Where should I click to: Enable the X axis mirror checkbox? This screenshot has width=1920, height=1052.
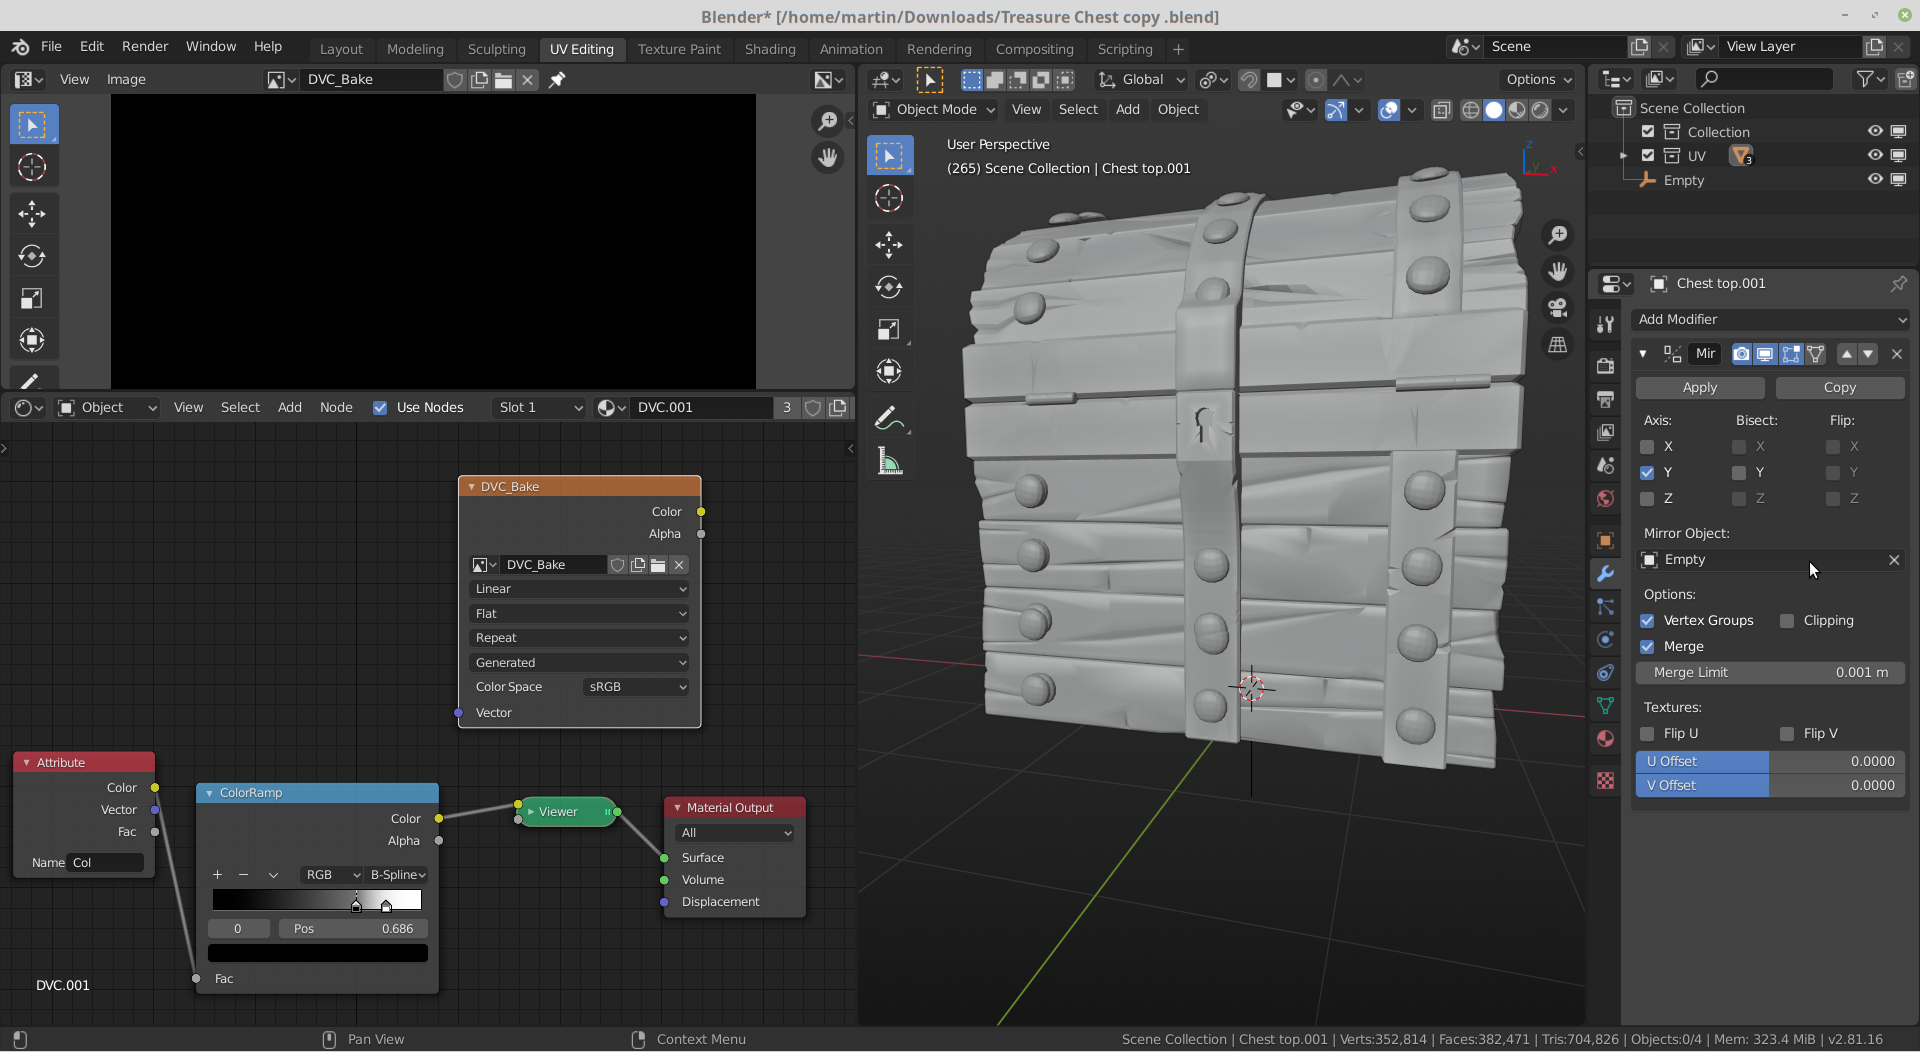pos(1647,447)
